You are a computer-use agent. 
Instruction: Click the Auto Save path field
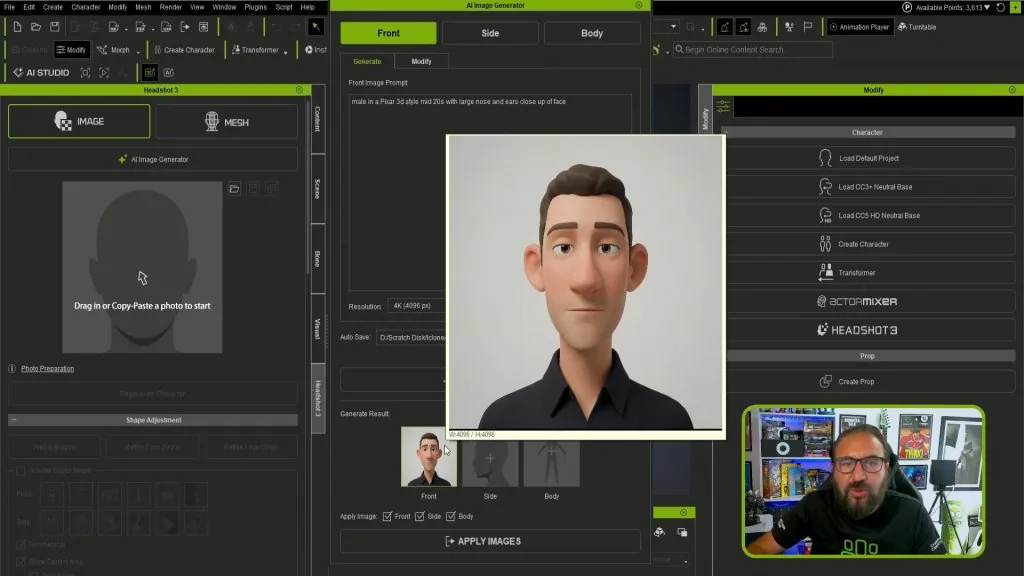click(x=411, y=338)
